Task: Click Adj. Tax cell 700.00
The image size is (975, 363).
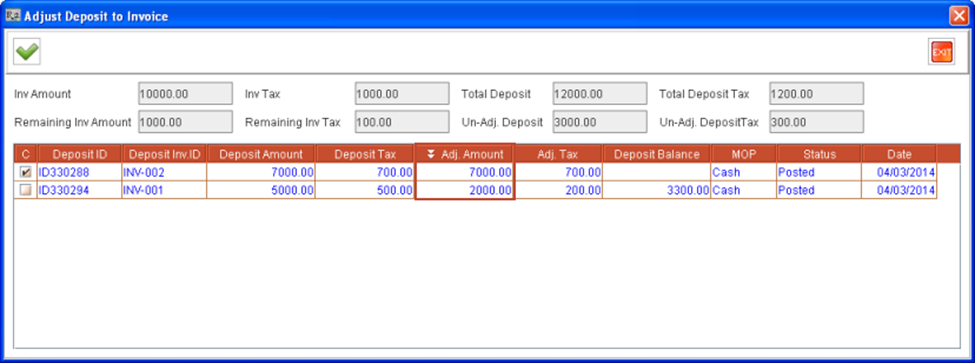Action: pos(558,172)
